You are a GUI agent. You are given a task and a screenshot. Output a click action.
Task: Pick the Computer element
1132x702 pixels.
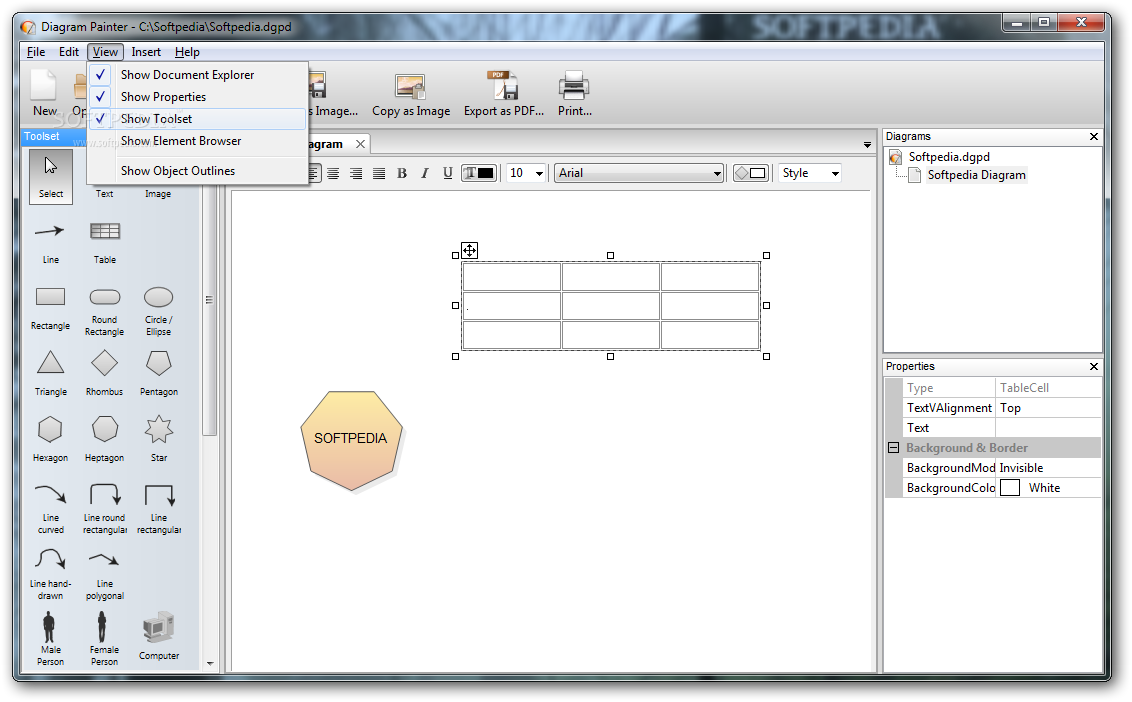(159, 636)
